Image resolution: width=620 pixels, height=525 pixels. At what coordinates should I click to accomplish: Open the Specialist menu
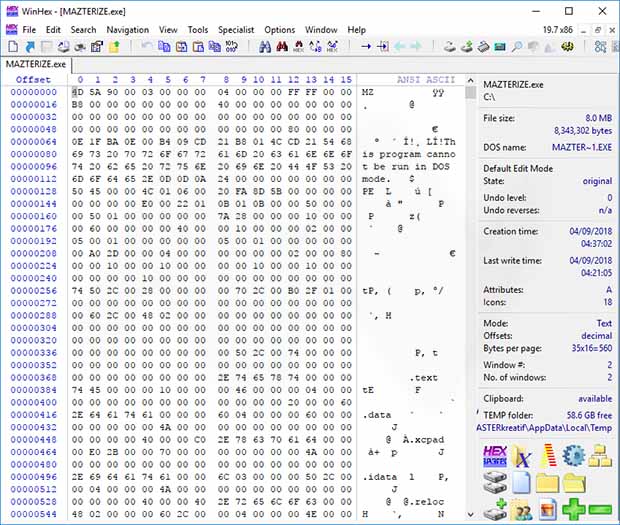click(x=236, y=30)
